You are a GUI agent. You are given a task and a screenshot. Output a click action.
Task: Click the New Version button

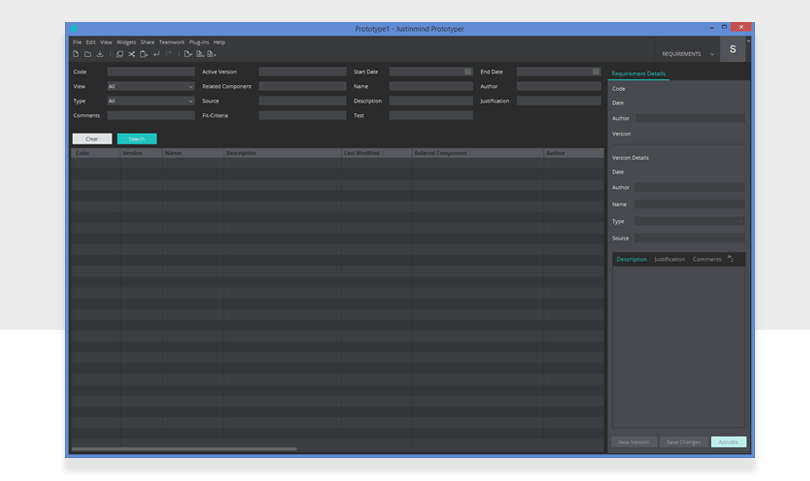[x=633, y=442]
